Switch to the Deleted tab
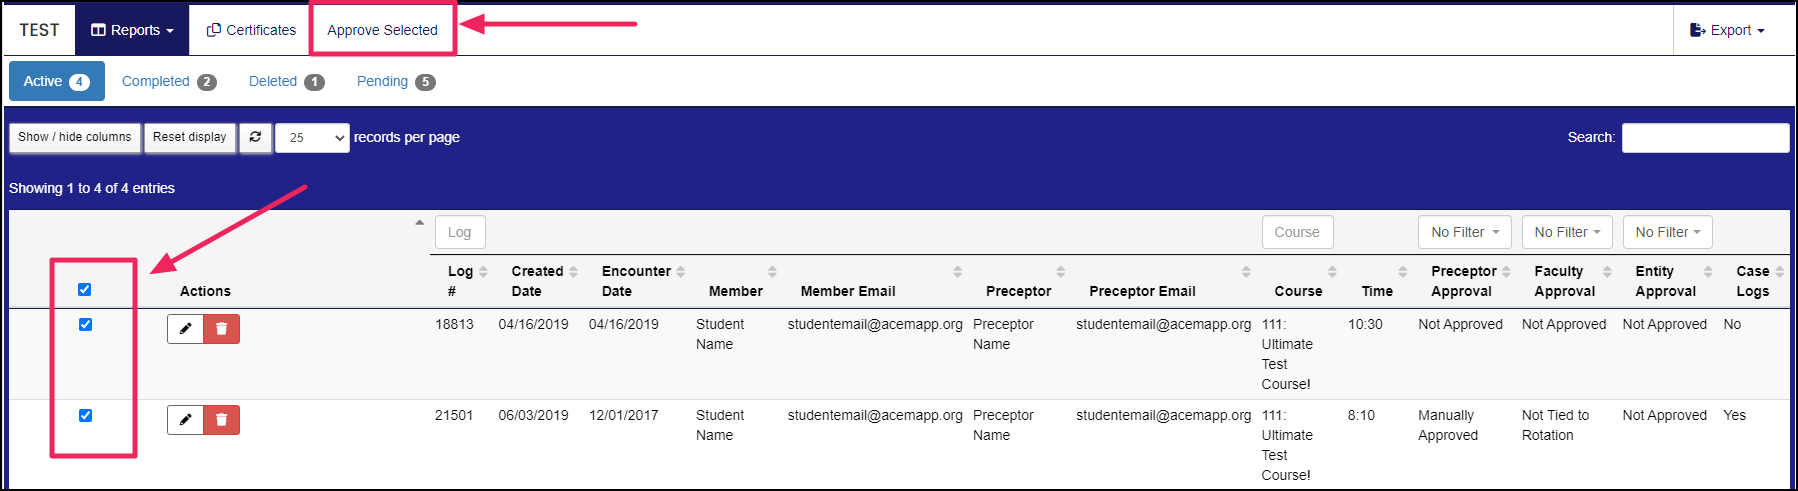This screenshot has width=1798, height=491. click(286, 81)
